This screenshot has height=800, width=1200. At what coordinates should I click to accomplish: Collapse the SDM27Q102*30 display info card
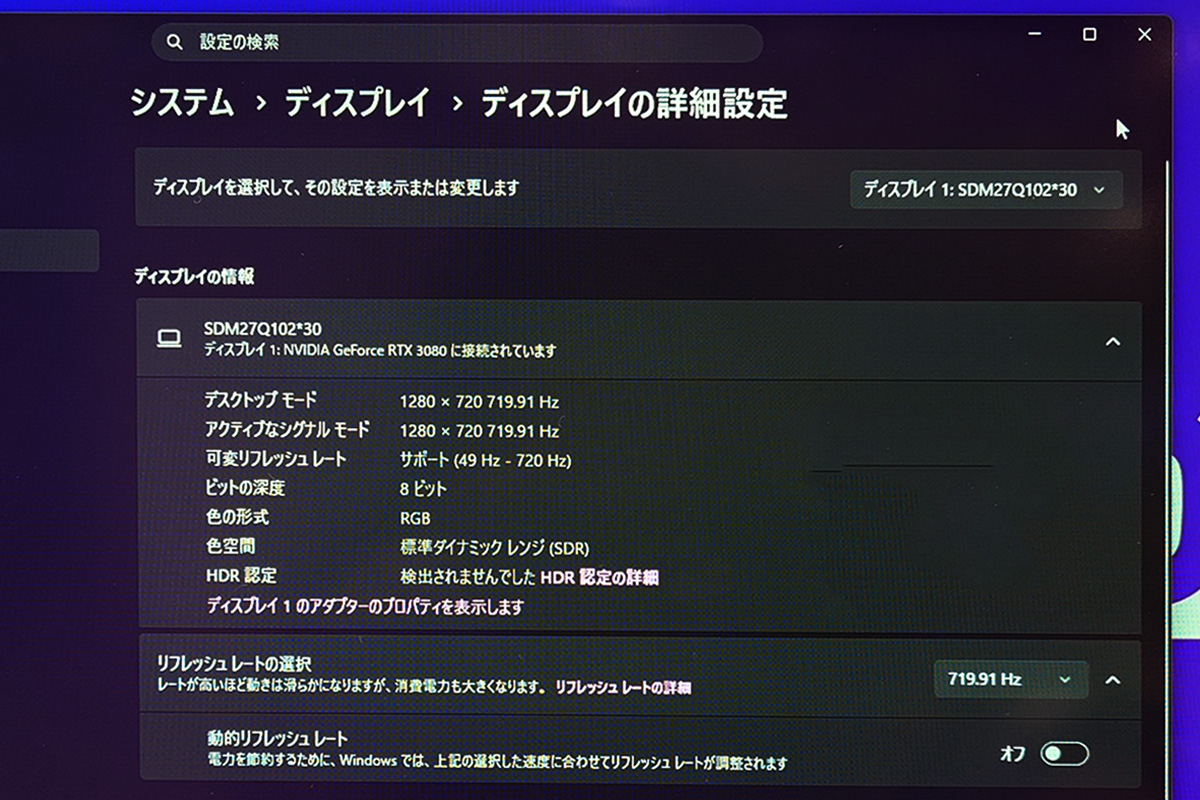(x=1112, y=342)
